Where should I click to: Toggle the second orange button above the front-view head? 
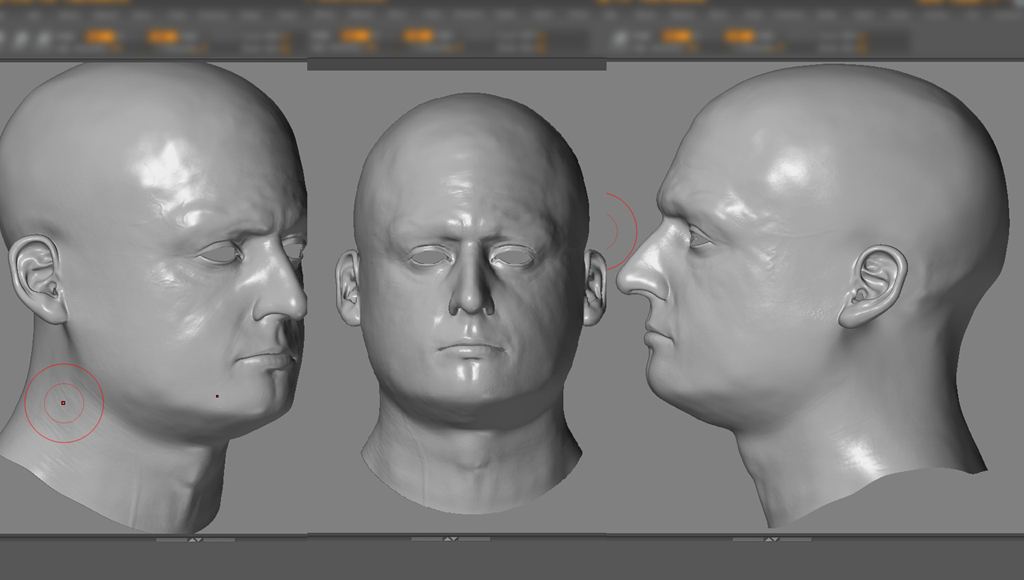point(418,36)
